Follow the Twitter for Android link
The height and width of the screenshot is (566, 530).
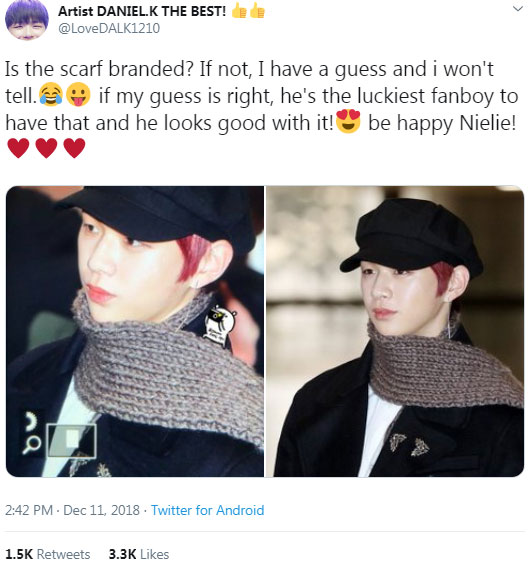208,510
